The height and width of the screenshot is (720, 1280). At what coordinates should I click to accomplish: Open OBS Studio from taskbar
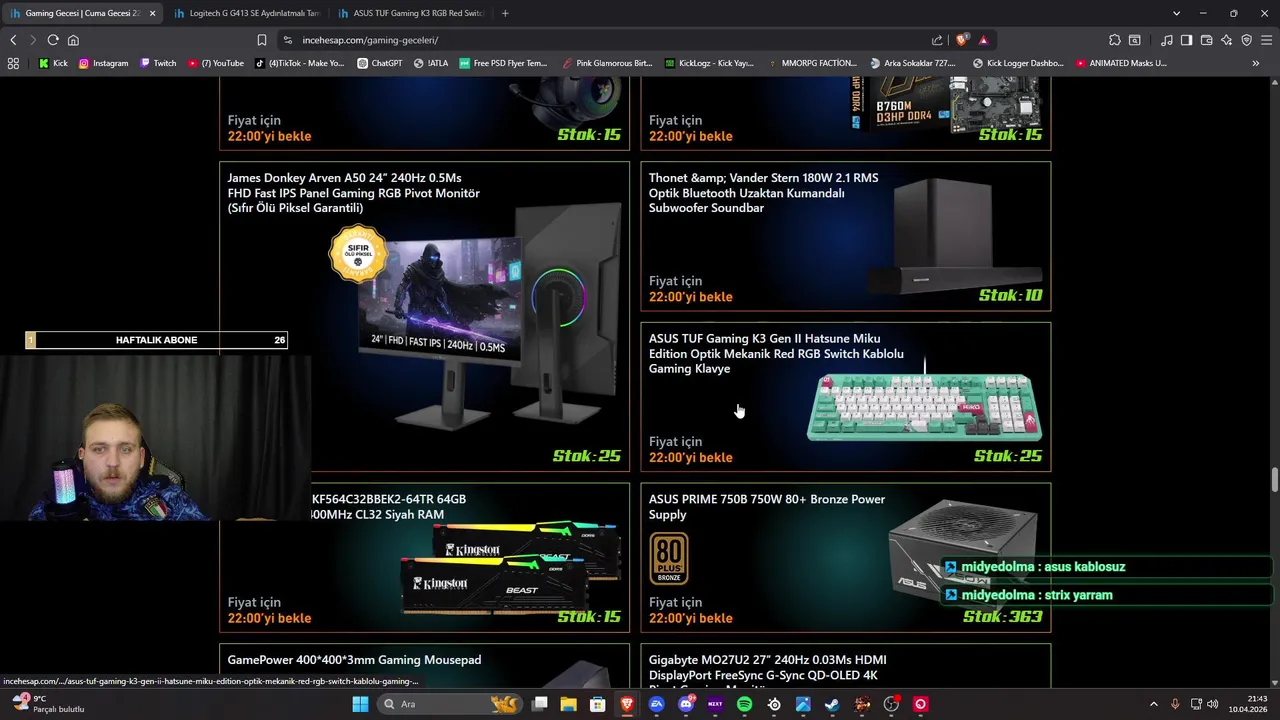click(891, 704)
